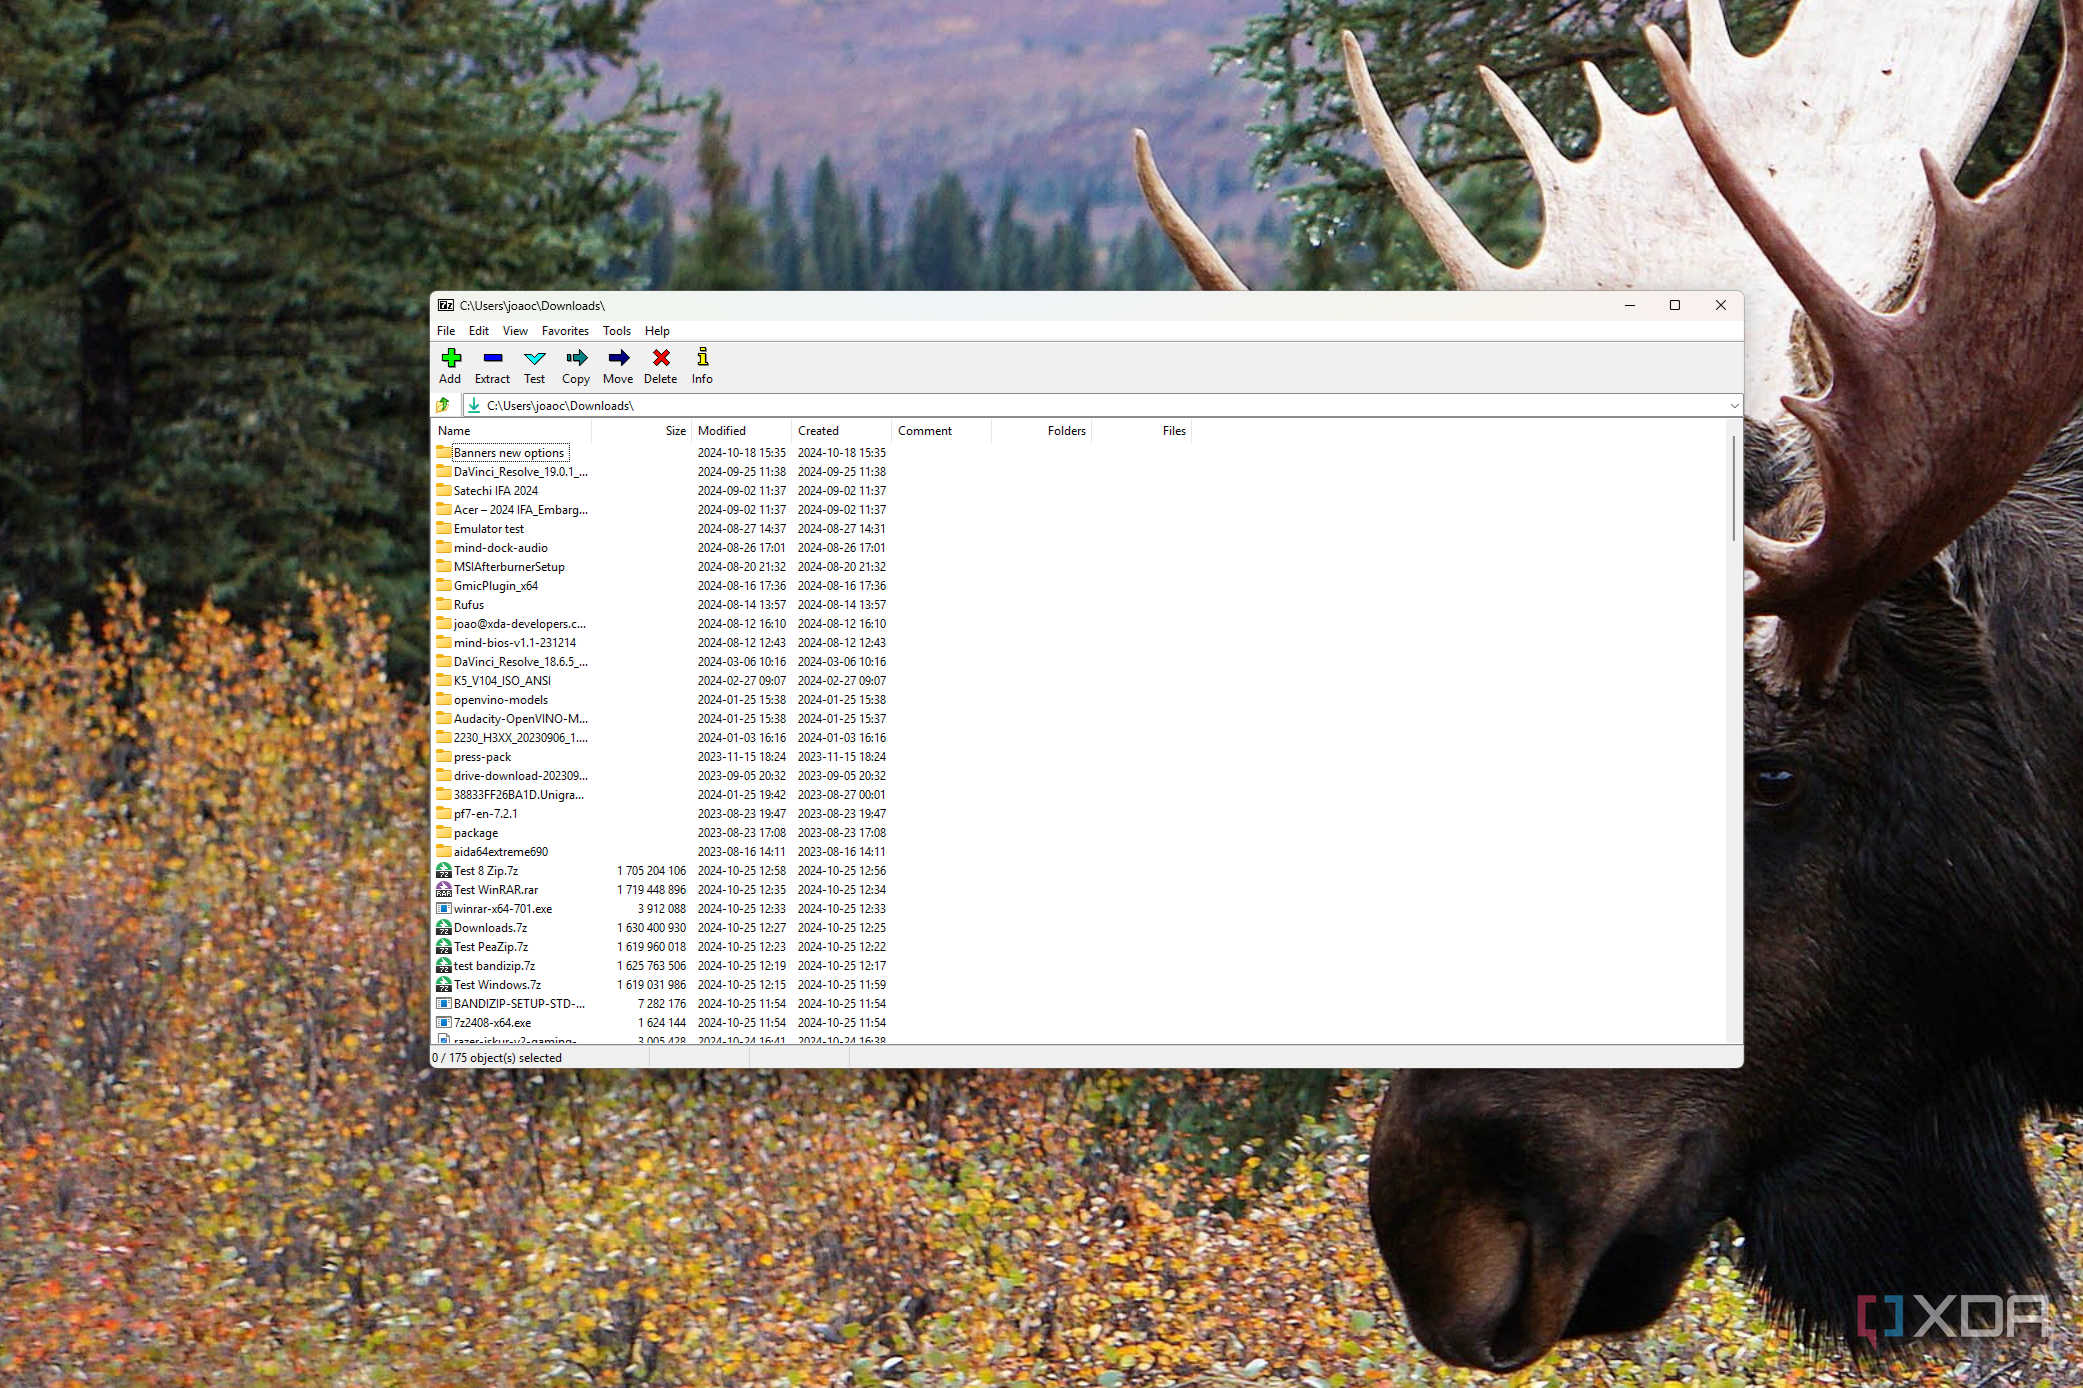
Task: Open the Info toolbar icon
Action: point(702,358)
